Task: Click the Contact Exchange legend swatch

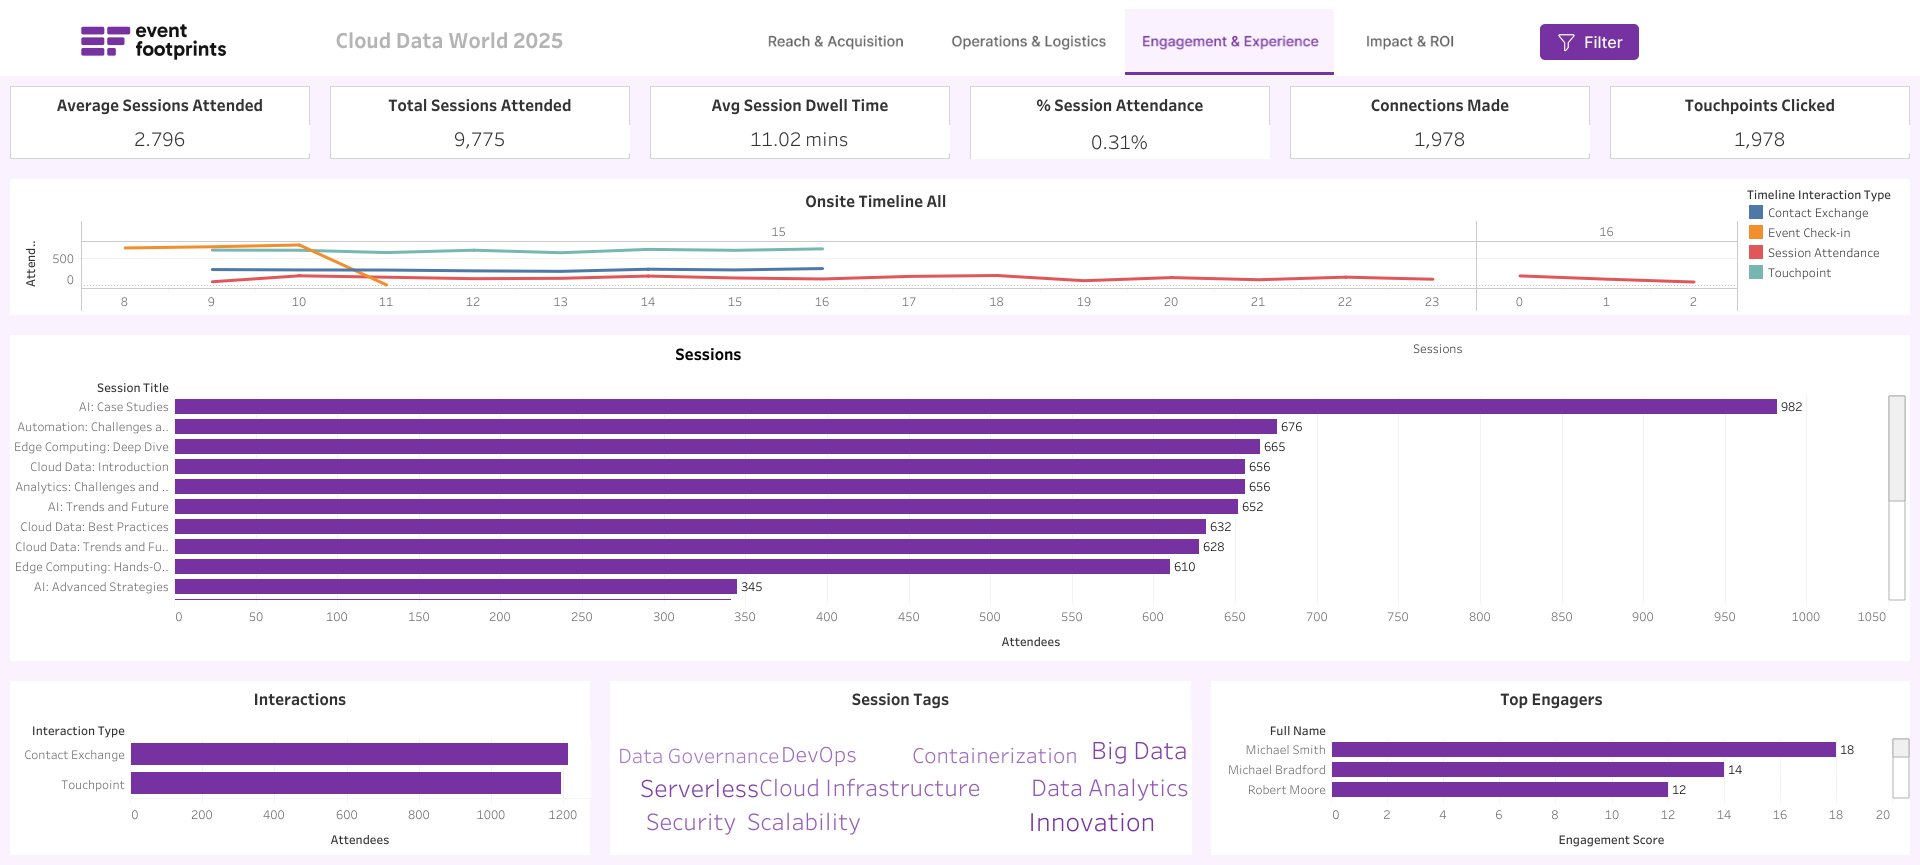Action: click(1755, 213)
